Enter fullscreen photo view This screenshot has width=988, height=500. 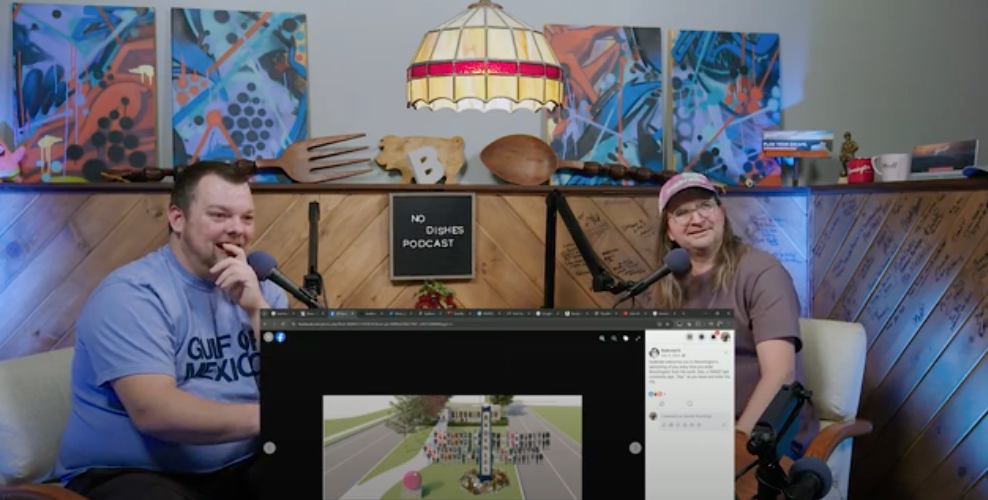pyautogui.click(x=636, y=337)
